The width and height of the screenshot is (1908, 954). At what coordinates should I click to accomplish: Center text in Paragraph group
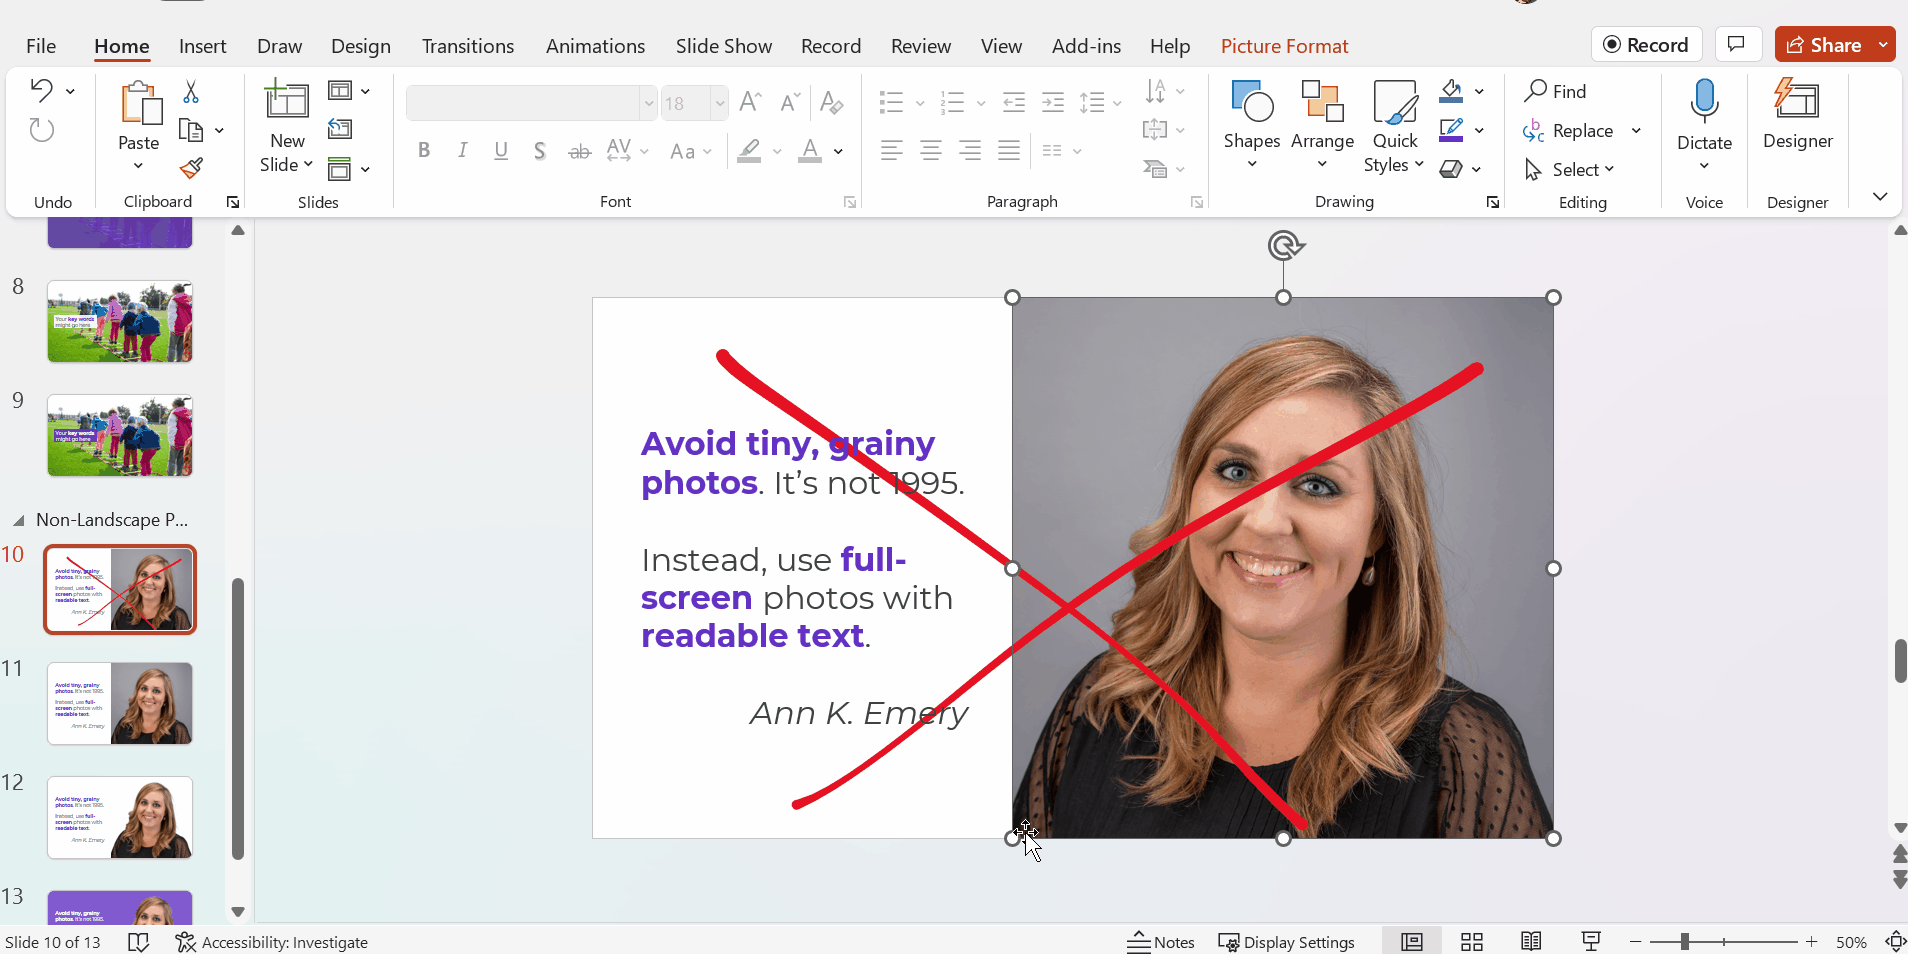tap(930, 151)
